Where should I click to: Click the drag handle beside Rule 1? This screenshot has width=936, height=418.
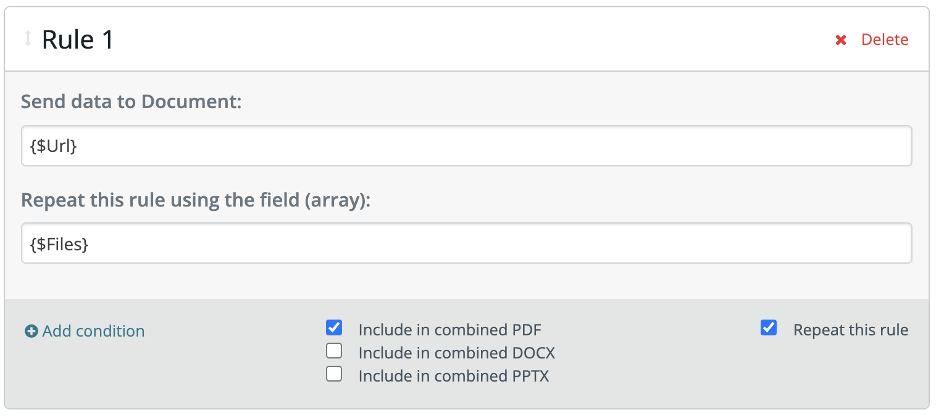pyautogui.click(x=28, y=40)
